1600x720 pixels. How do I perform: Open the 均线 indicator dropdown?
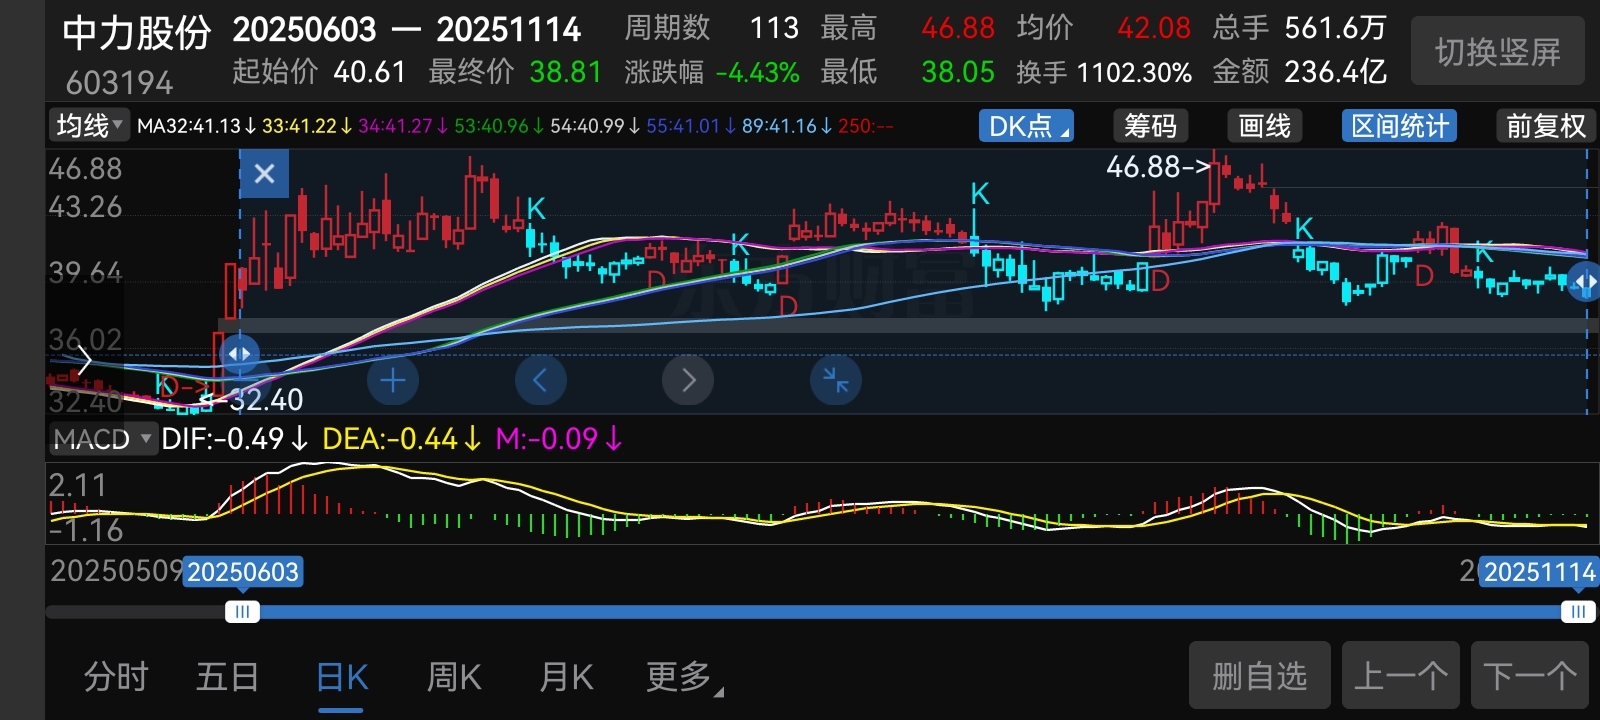click(88, 126)
